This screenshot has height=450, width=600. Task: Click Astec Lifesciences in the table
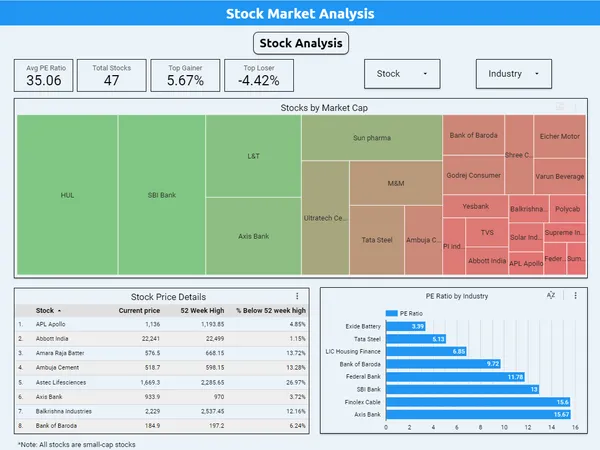(61, 382)
